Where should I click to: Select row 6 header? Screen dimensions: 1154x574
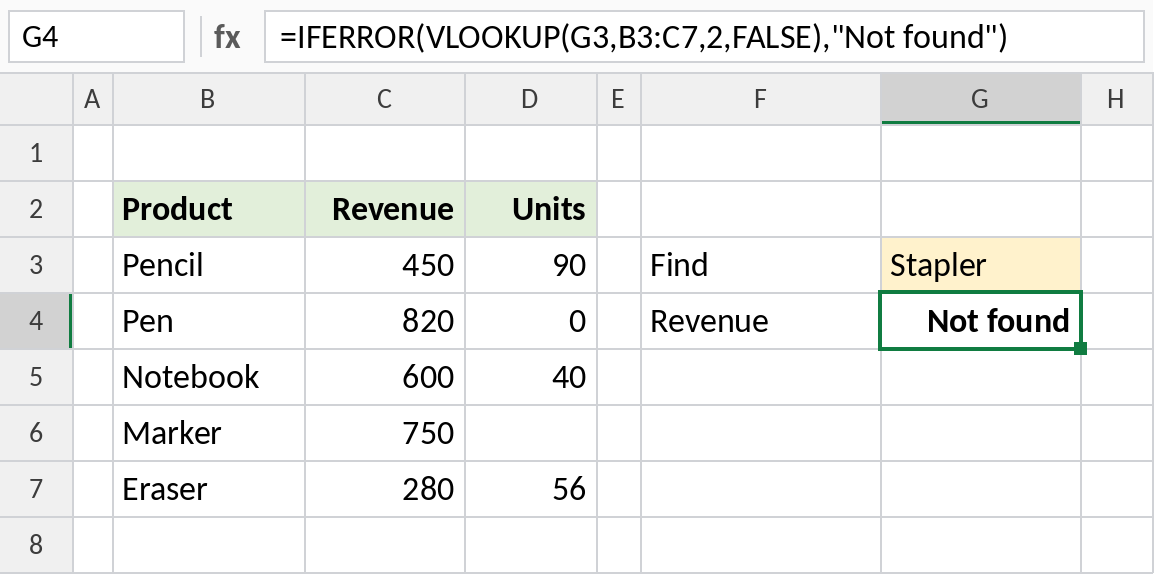point(36,433)
